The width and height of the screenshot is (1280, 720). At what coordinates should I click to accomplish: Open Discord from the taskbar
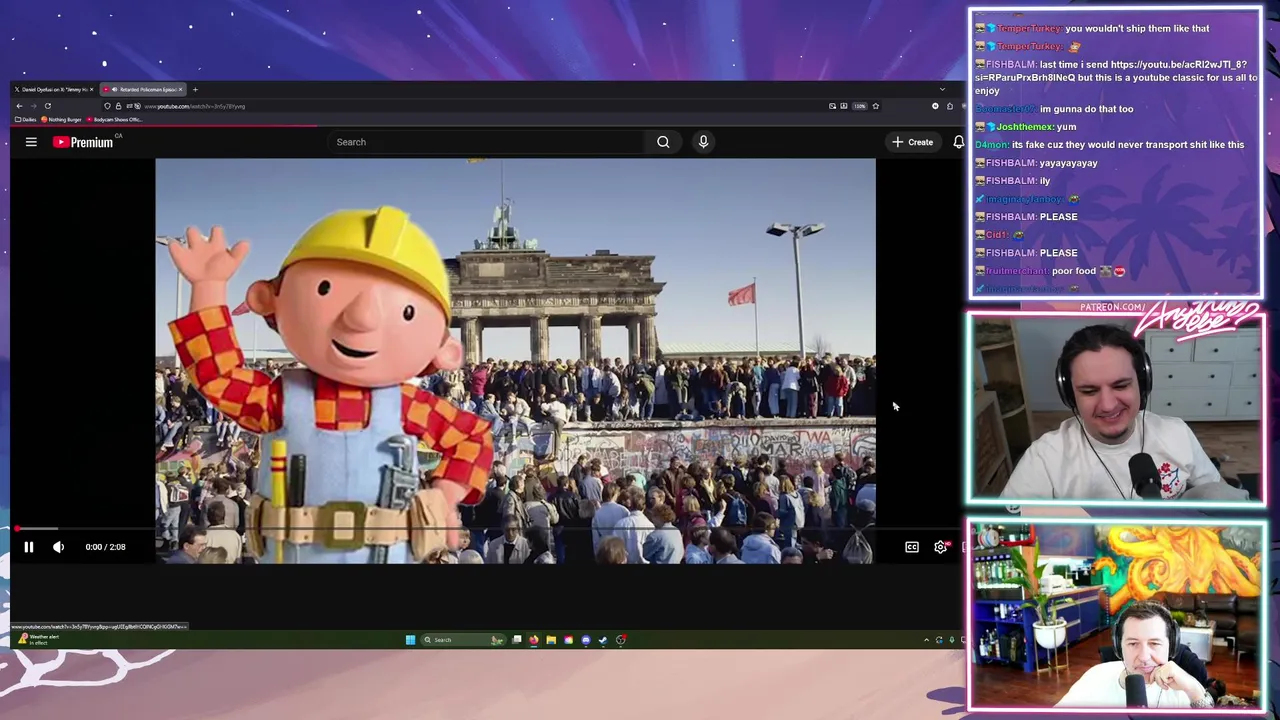tap(586, 640)
